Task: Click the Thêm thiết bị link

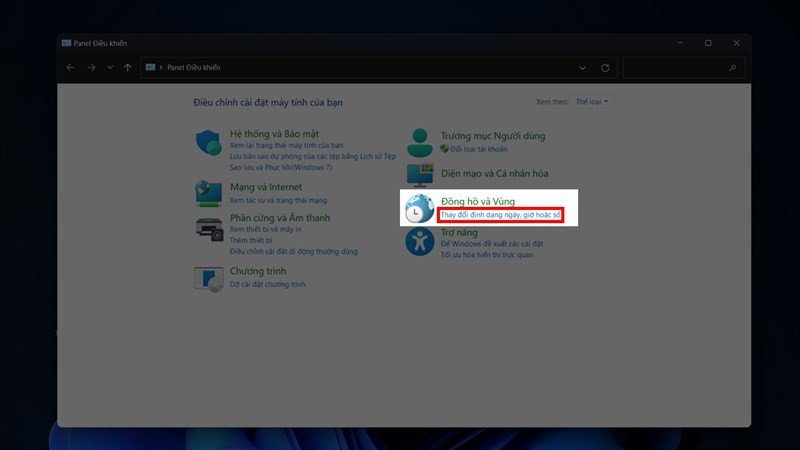Action: [x=251, y=240]
